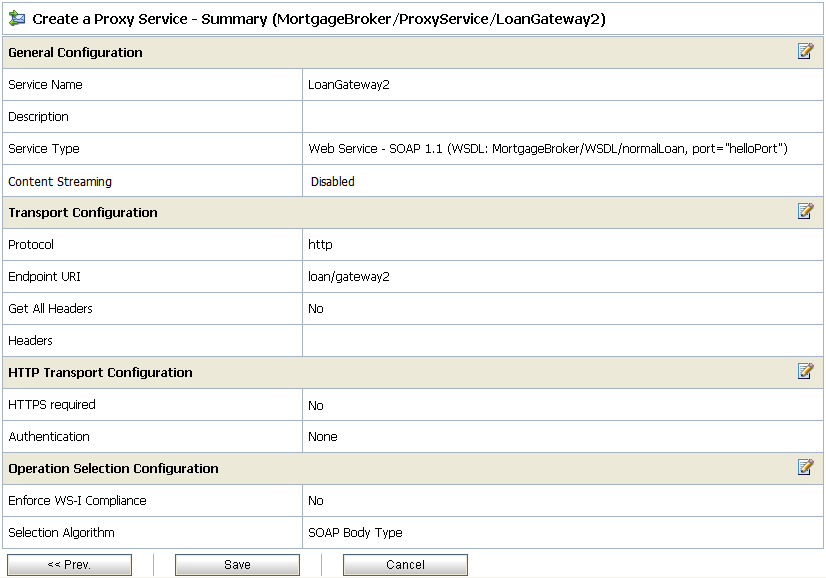Viewport: 826px width, 578px height.
Task: Click the General Configuration section header
Action: click(75, 53)
